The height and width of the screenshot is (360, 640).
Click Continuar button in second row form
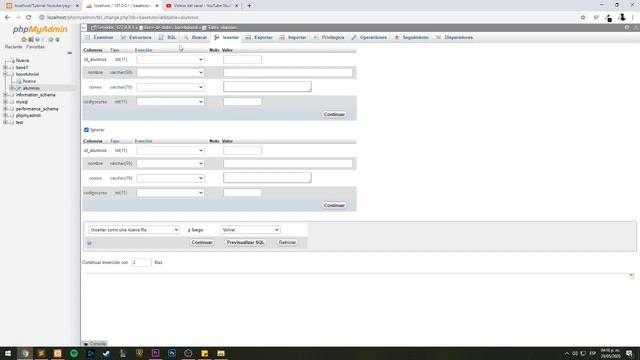[x=334, y=205]
